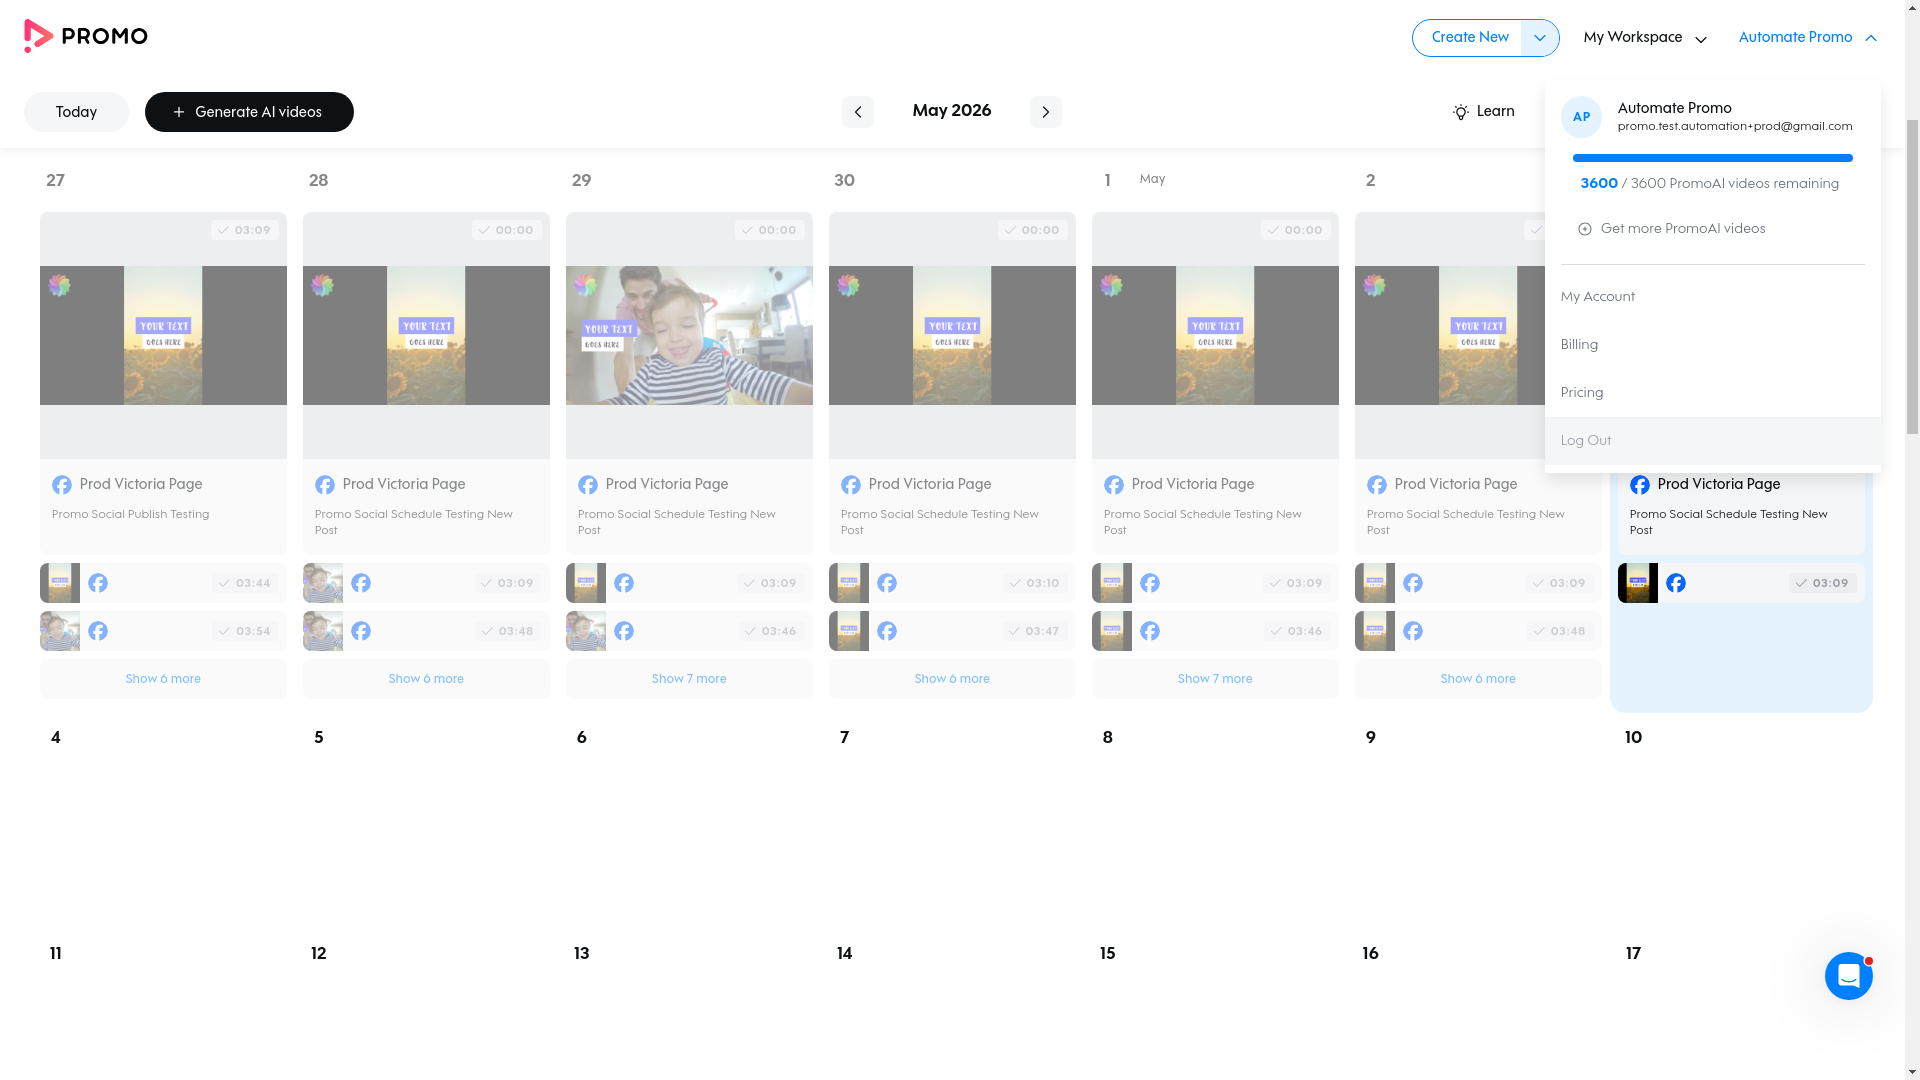Open Pricing menu item
1920x1080 pixels.
point(1712,393)
